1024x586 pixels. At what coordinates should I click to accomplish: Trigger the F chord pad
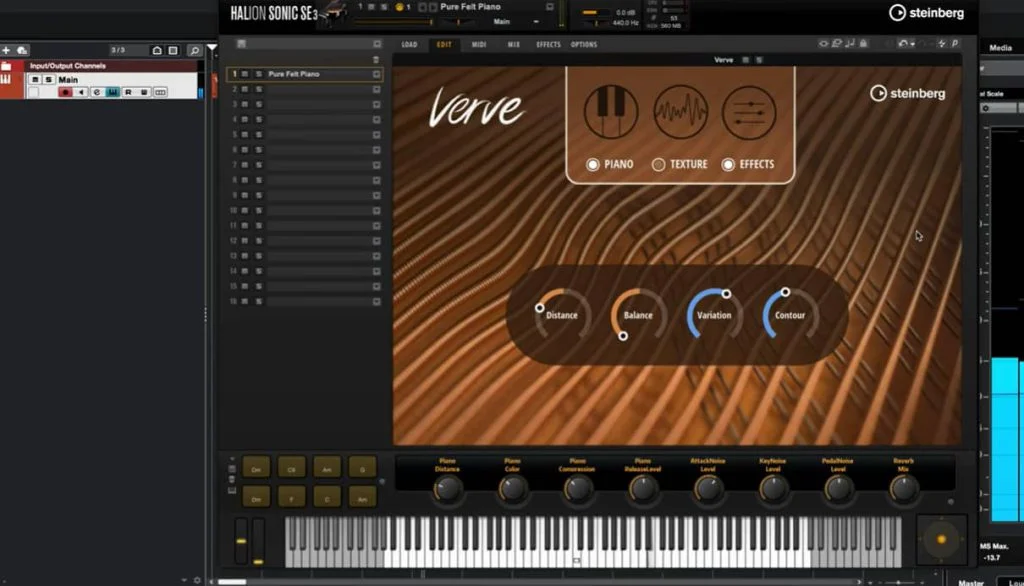(x=291, y=498)
